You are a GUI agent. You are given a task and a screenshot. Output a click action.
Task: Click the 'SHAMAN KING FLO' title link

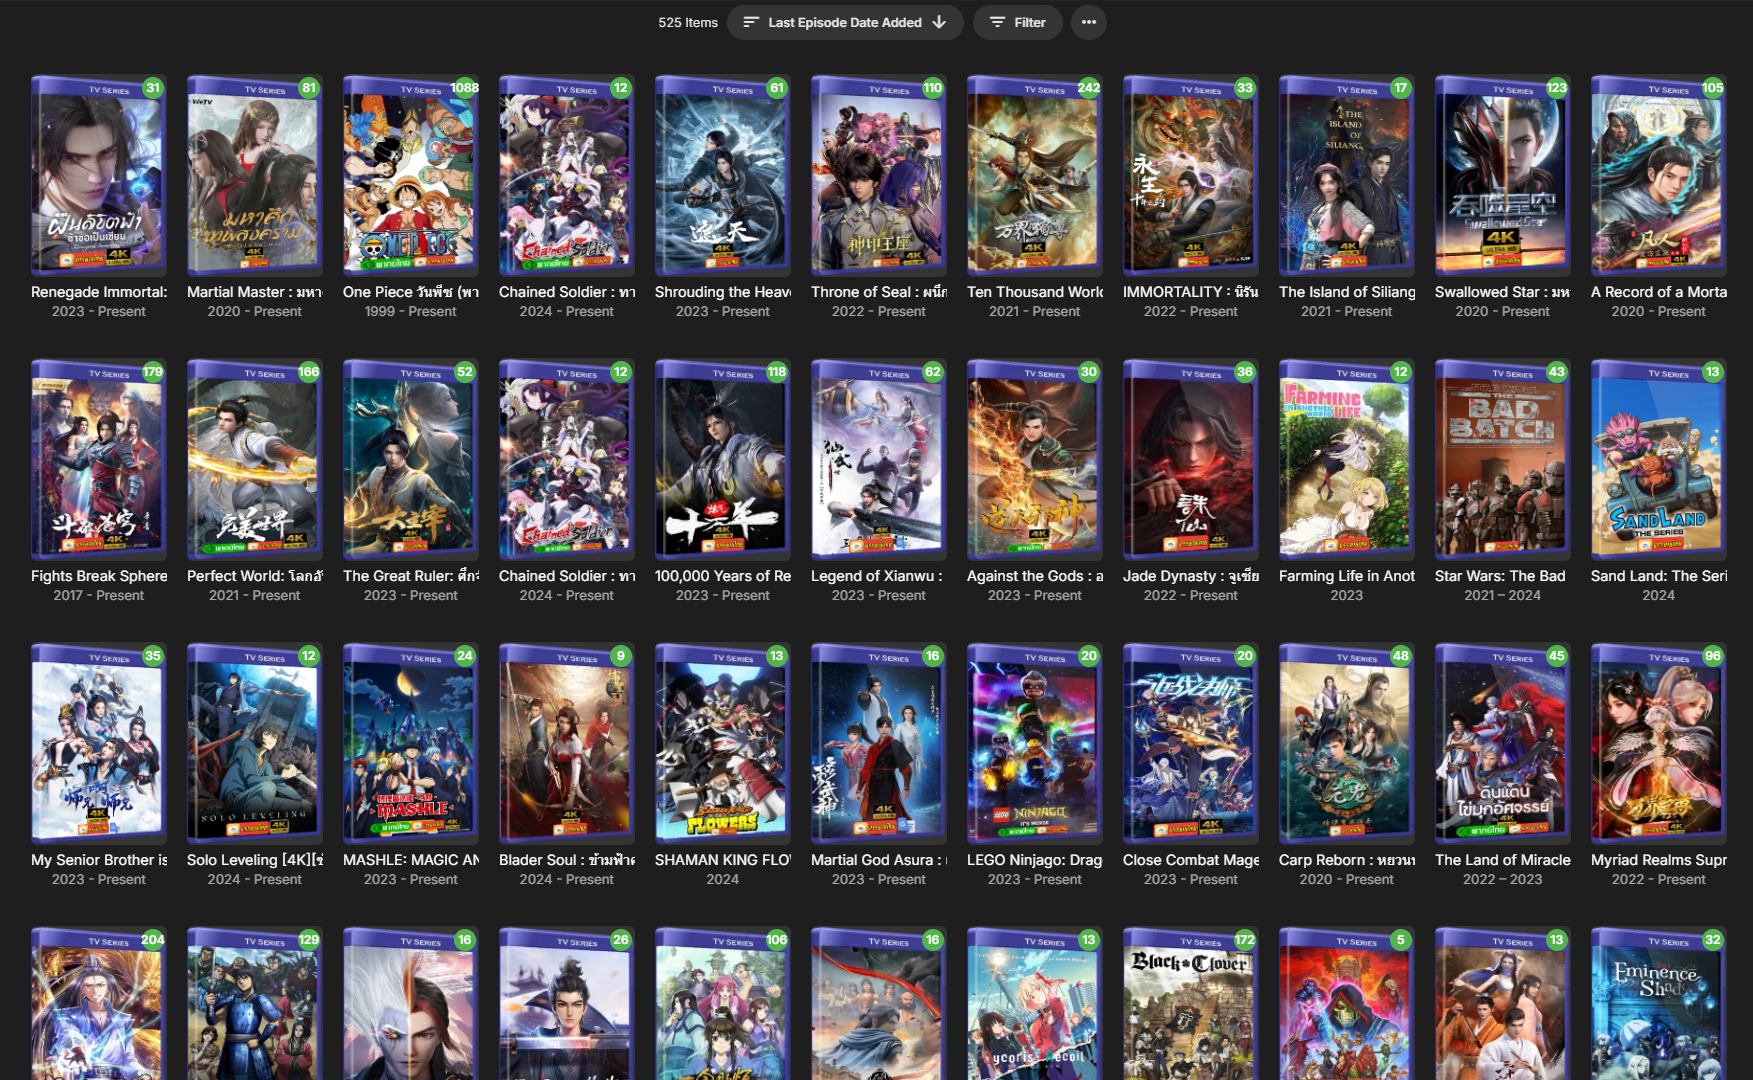click(723, 860)
